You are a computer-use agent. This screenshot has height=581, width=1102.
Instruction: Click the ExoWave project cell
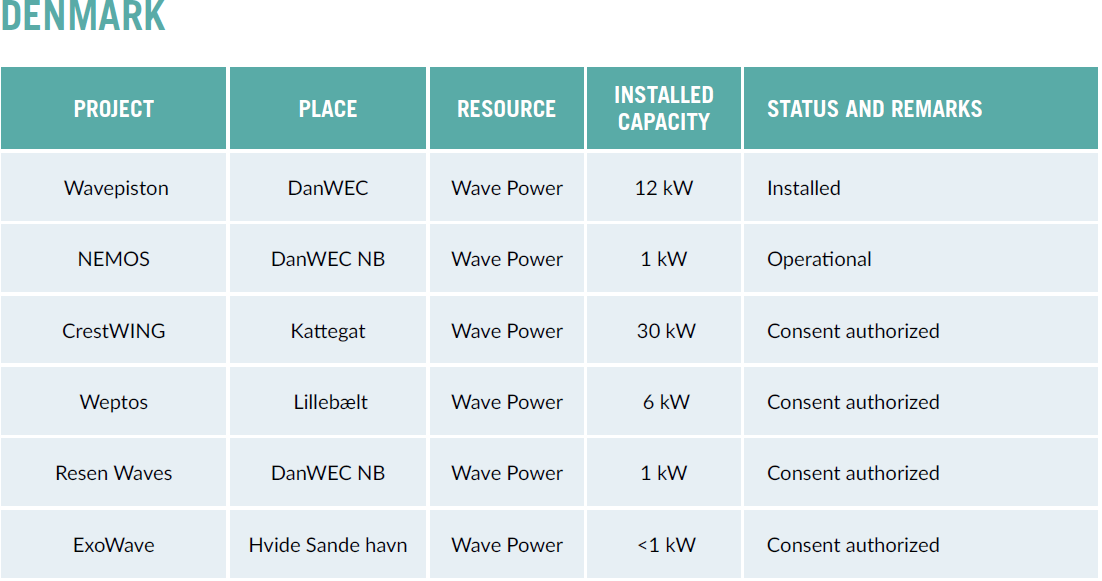coord(114,545)
